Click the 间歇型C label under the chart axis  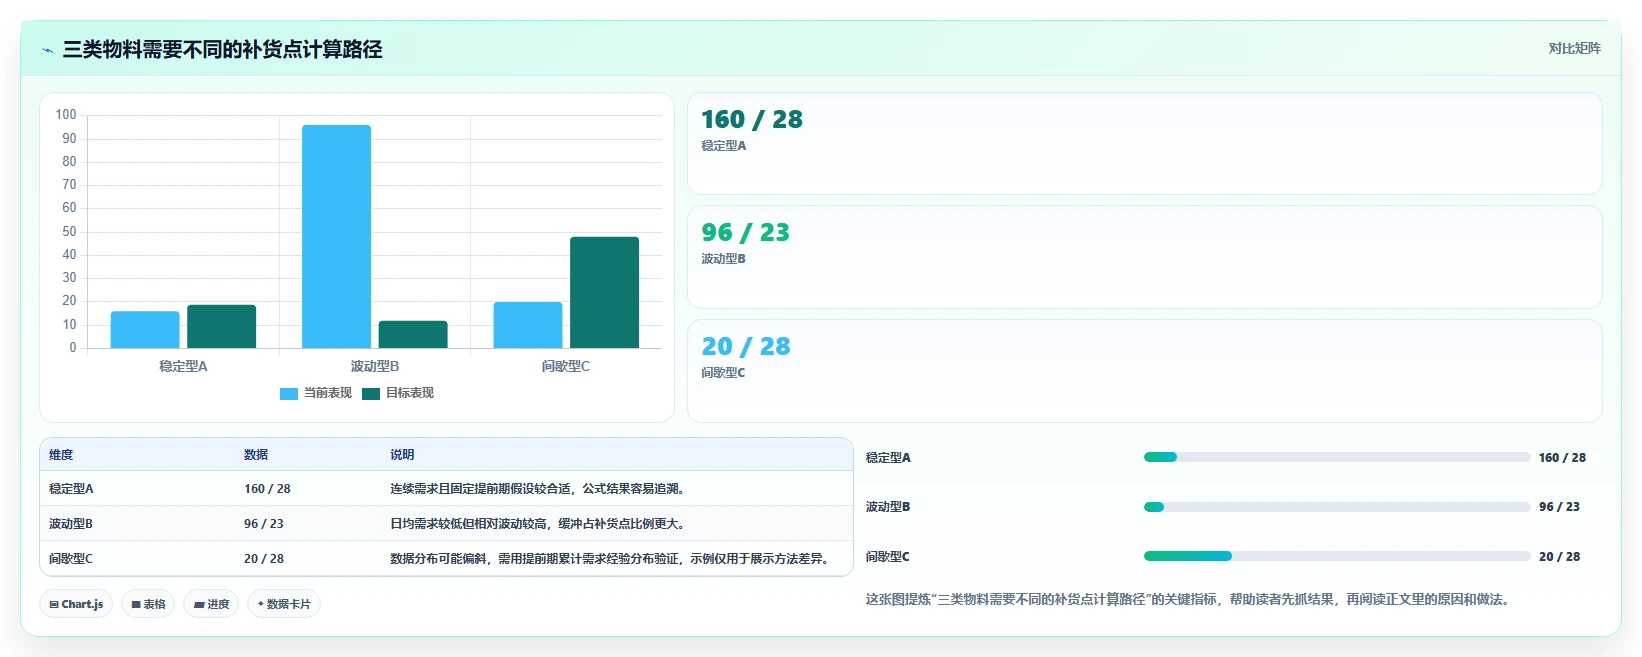tap(566, 367)
